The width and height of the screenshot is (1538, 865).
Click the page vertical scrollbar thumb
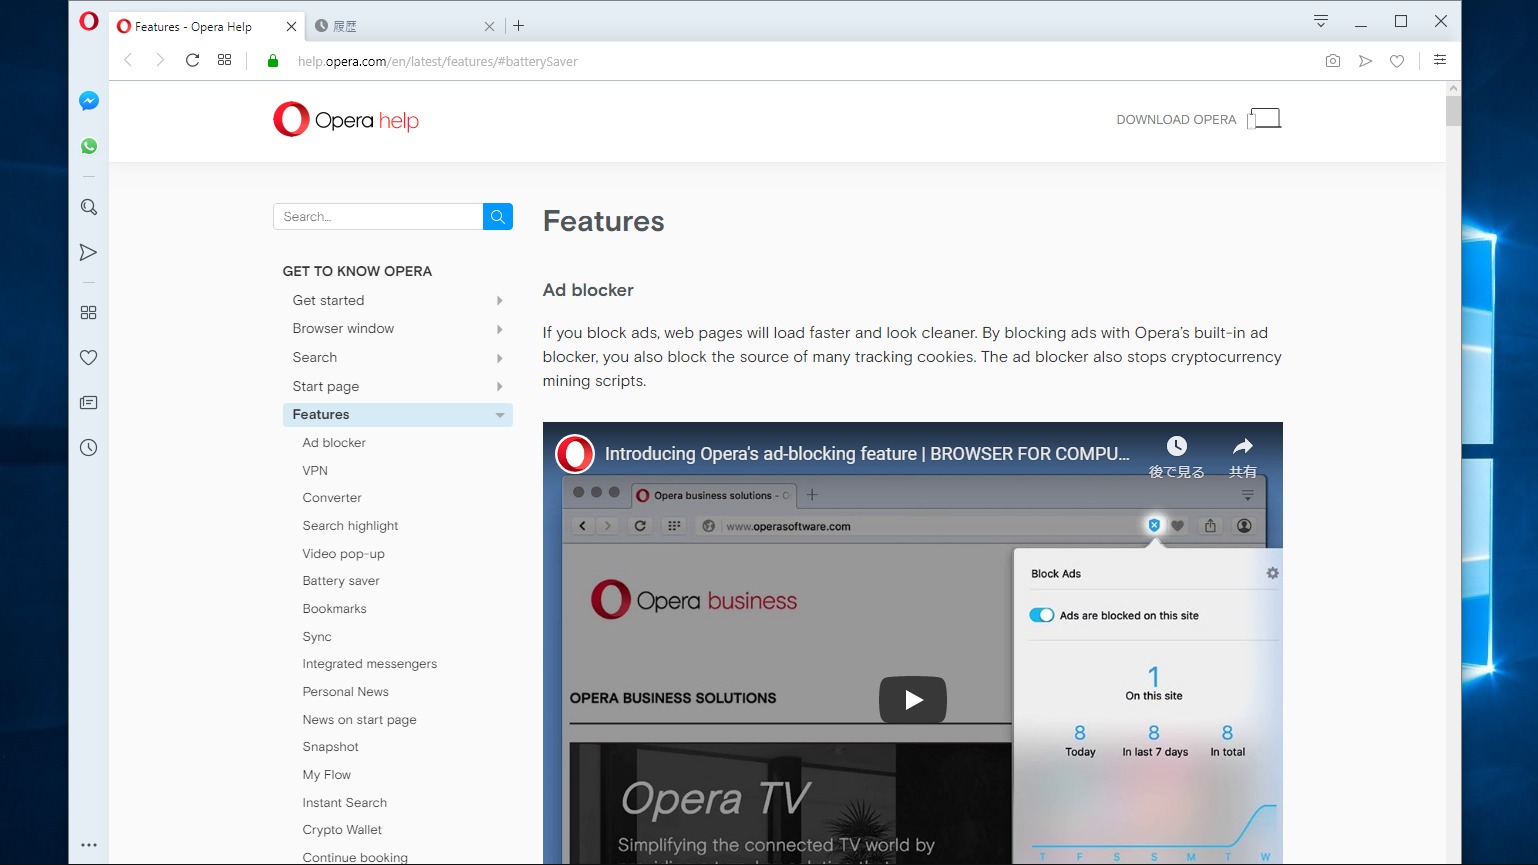[1453, 110]
